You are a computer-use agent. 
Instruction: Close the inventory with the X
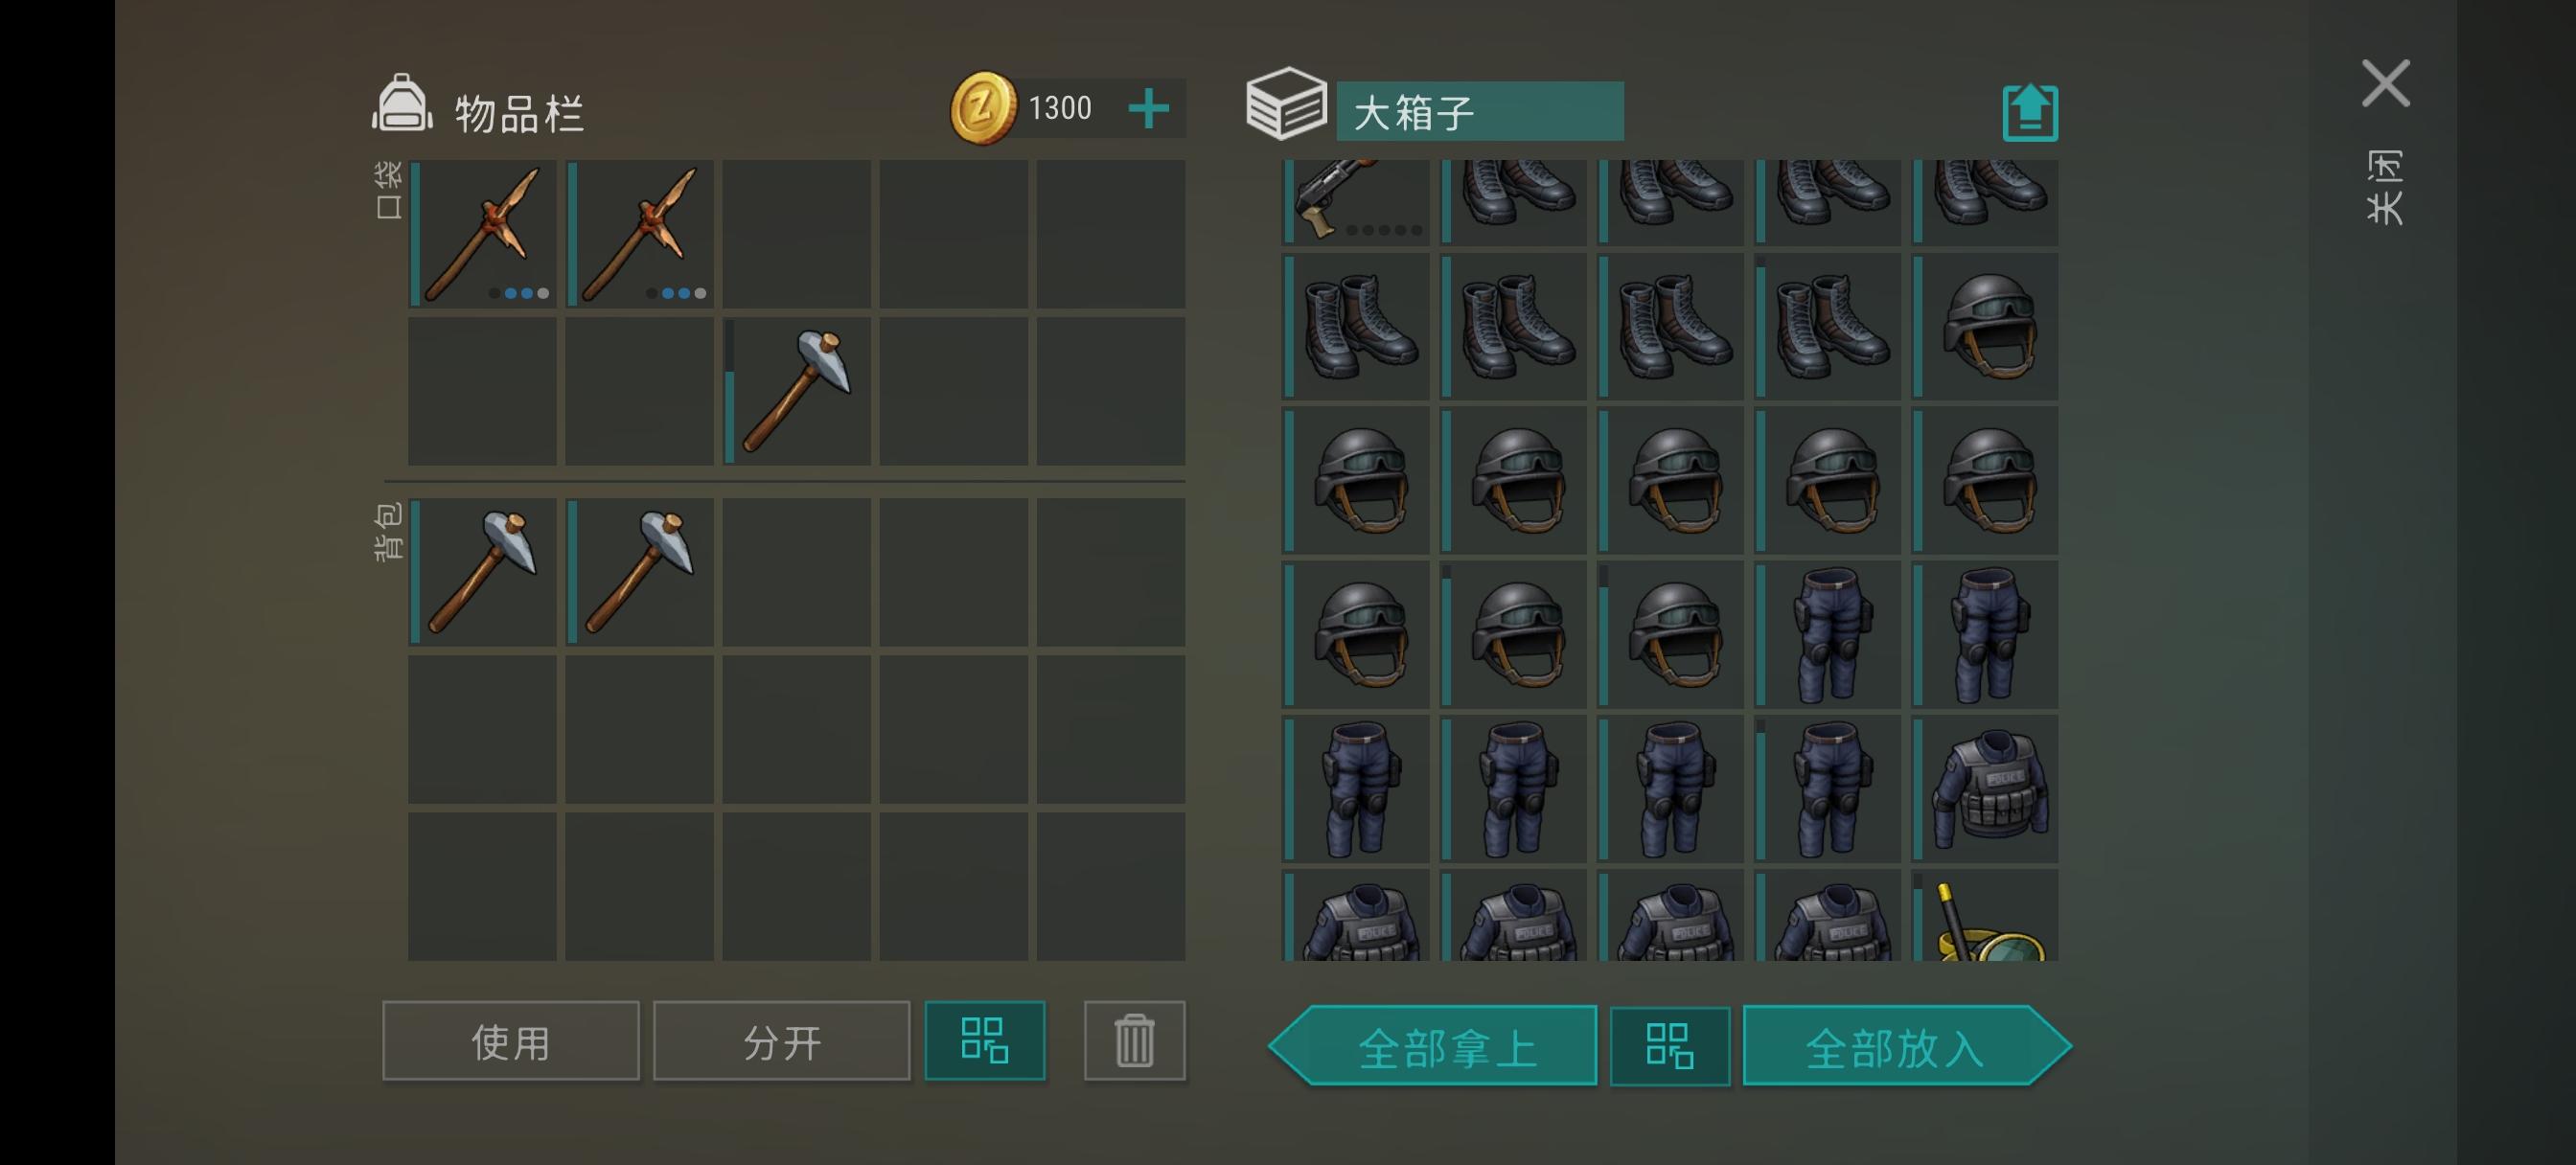tap(2385, 83)
